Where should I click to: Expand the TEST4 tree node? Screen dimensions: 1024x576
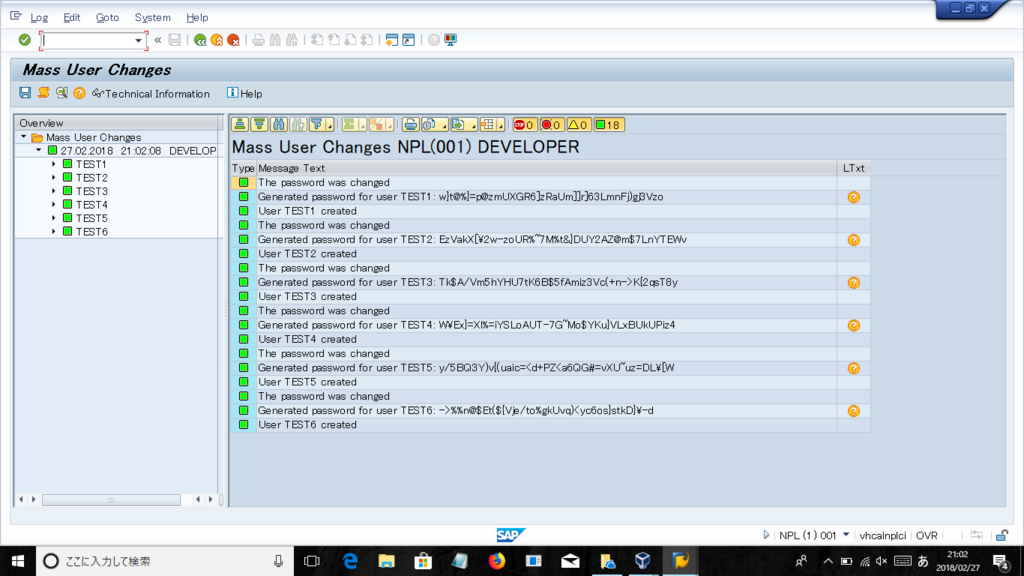click(54, 204)
